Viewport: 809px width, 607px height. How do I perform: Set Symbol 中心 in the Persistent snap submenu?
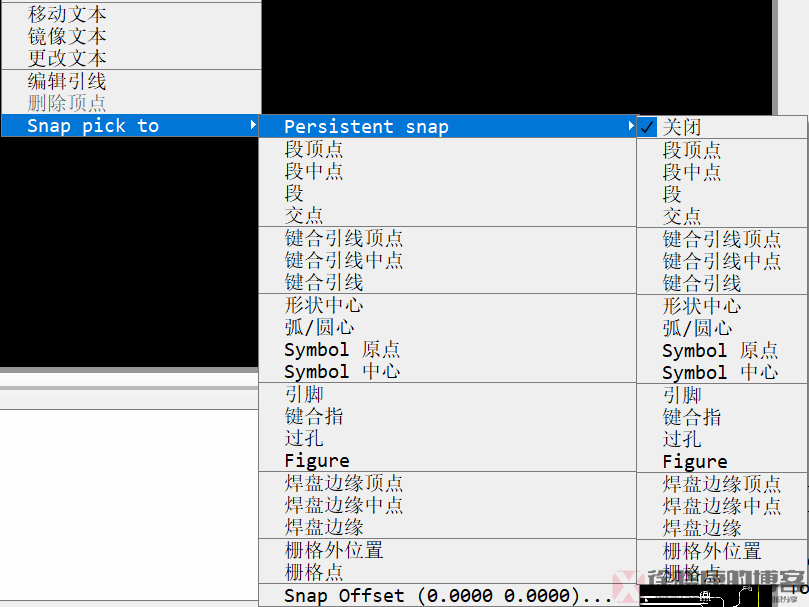pos(720,372)
